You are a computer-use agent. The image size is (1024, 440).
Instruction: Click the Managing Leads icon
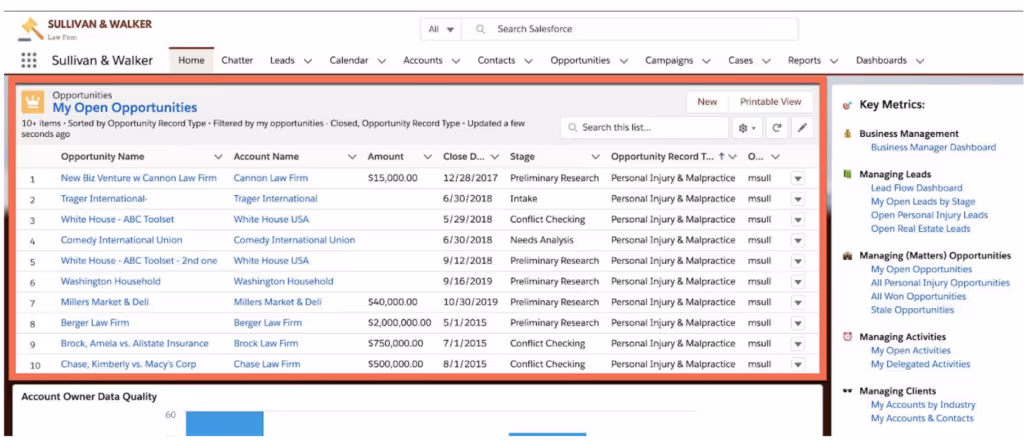coord(848,174)
